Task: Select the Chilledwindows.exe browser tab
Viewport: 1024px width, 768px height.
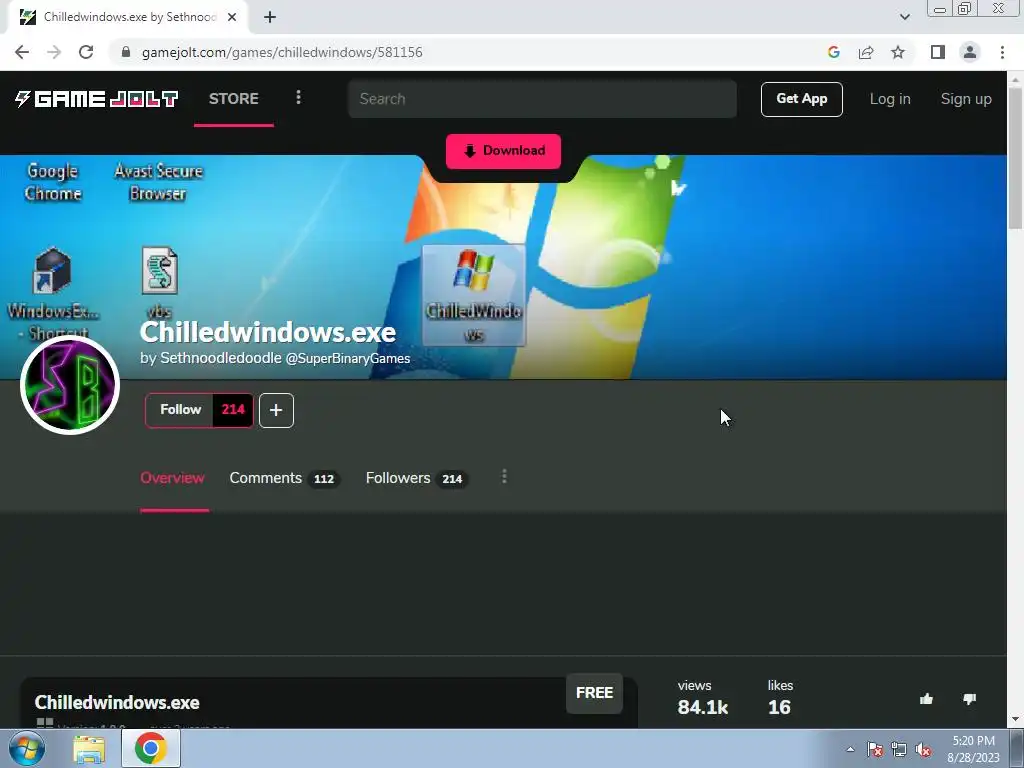Action: (x=127, y=18)
